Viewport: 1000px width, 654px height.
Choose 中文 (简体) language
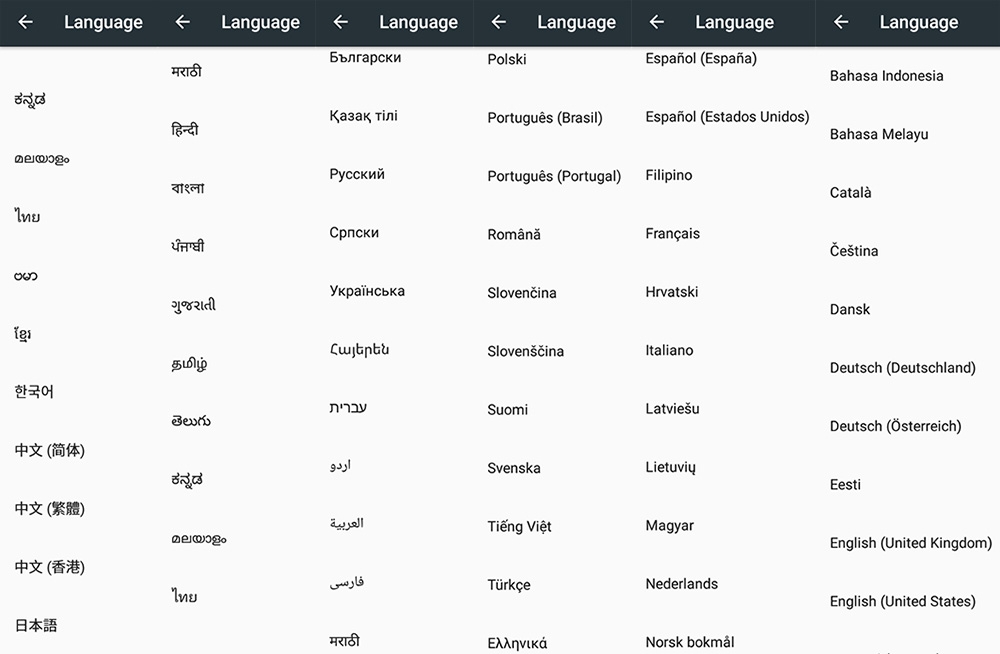click(50, 450)
